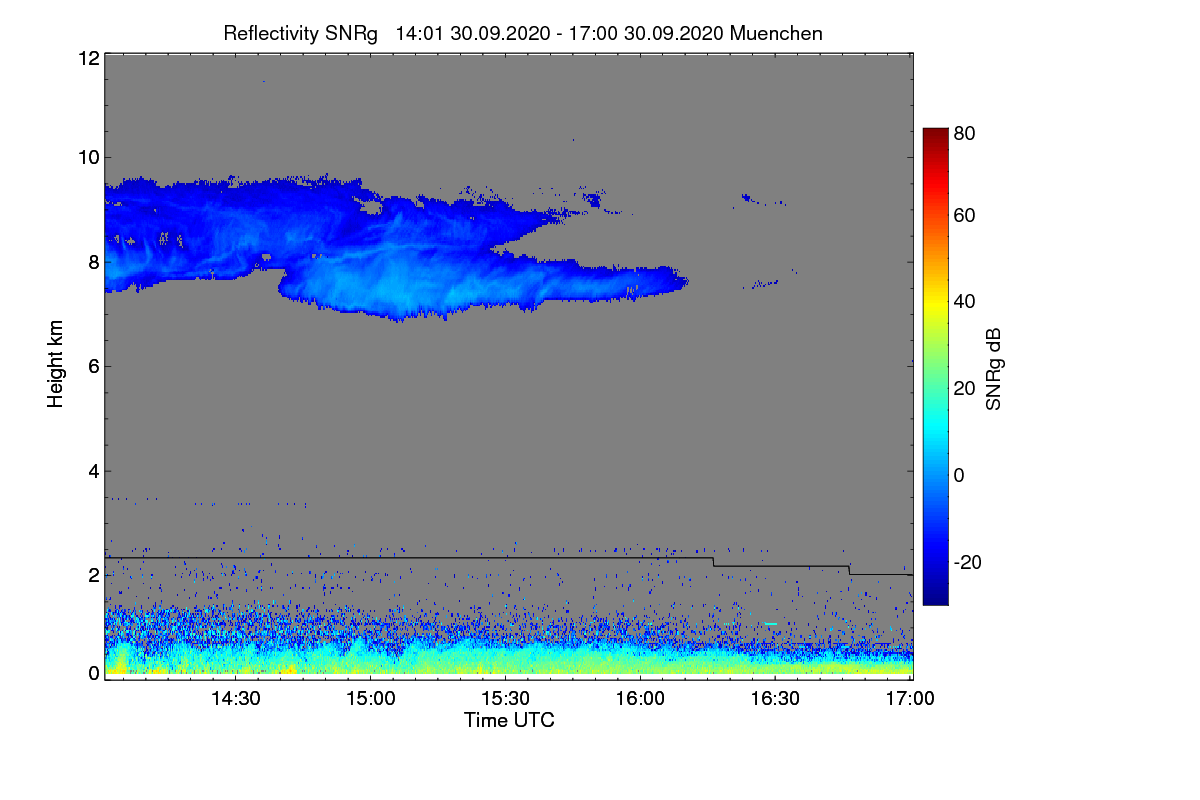Click the colorbar tick label '40'

click(965, 302)
